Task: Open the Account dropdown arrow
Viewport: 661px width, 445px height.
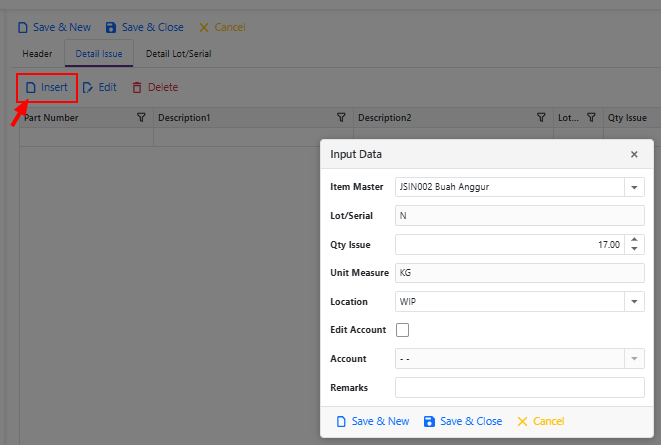Action: coord(634,359)
